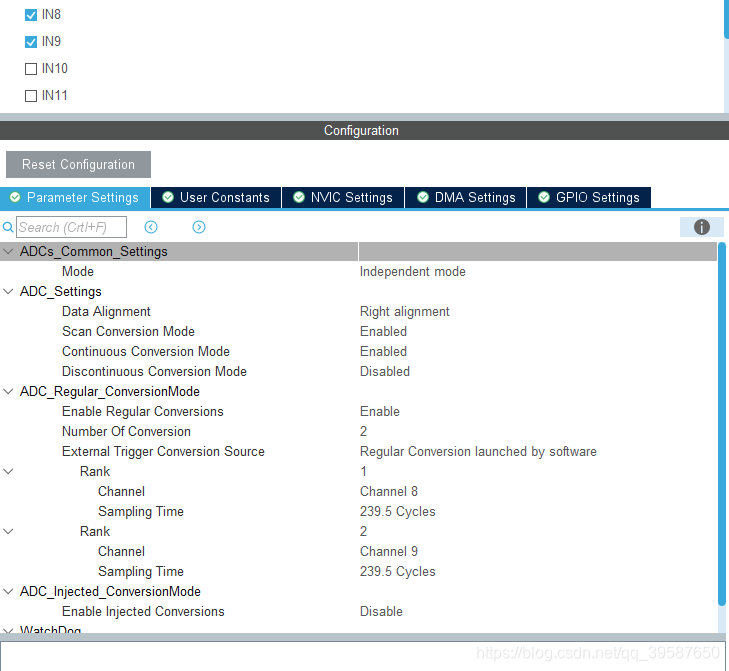This screenshot has height=671, width=729.
Task: Change Enable Regular Conversions value
Action: coord(379,412)
